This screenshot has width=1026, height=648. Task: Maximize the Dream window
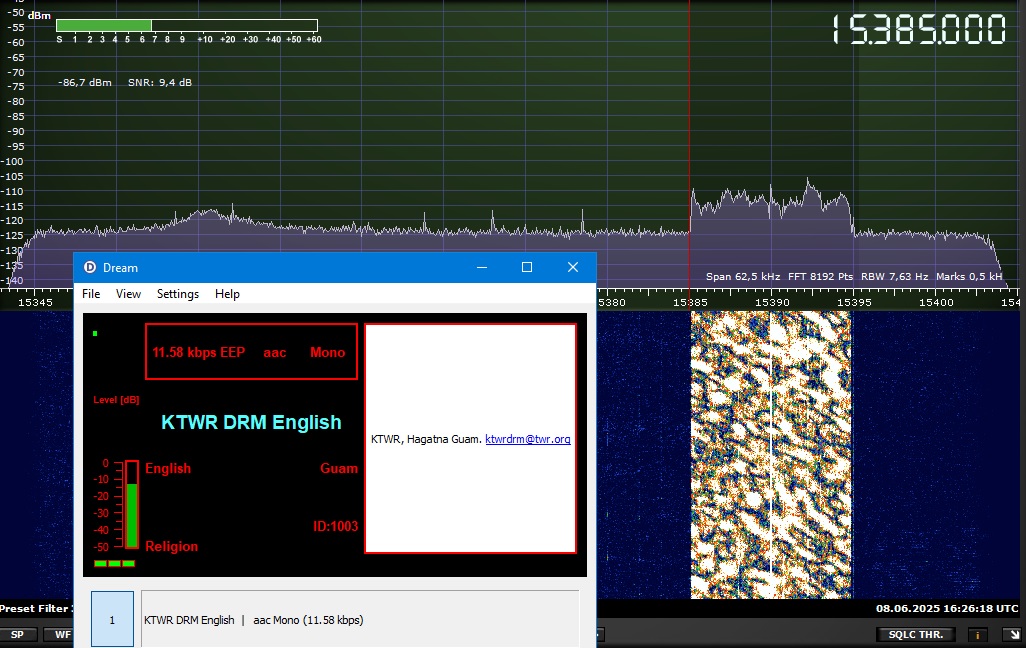(x=527, y=267)
